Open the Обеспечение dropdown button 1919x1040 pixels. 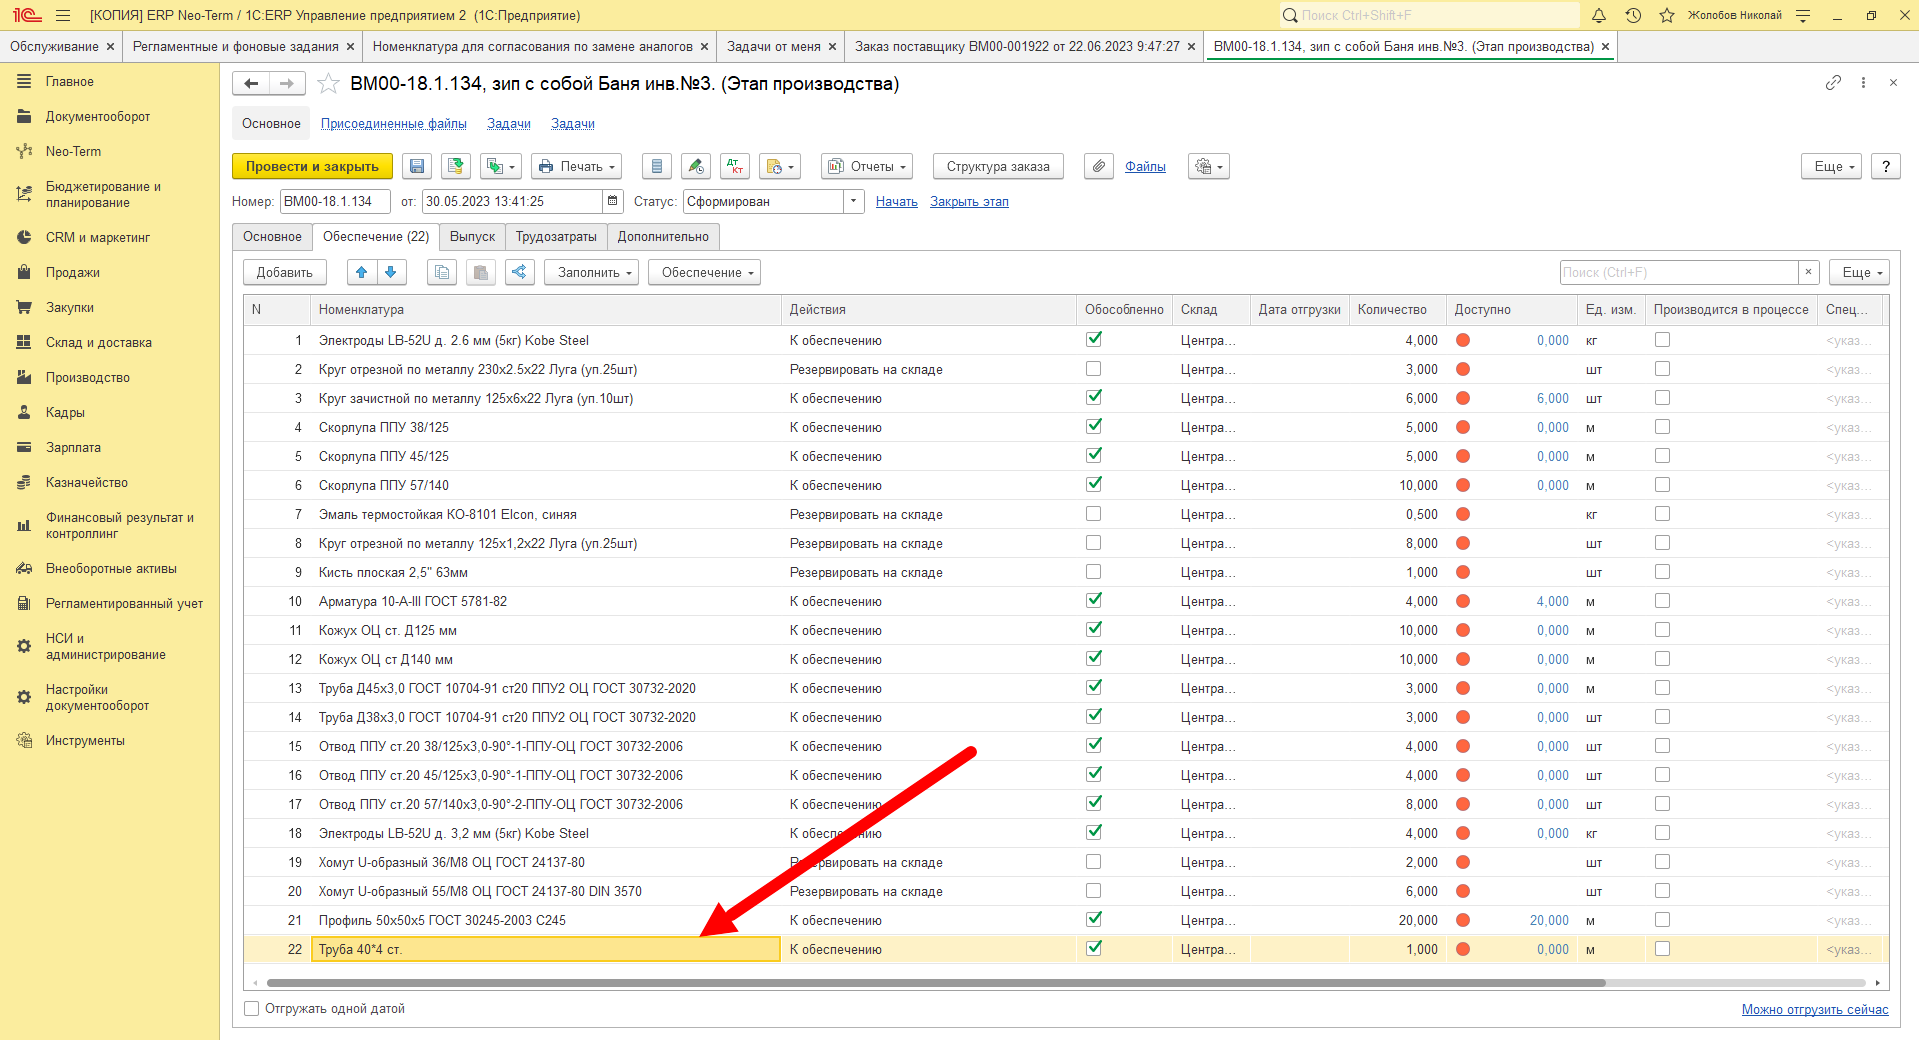pos(704,272)
